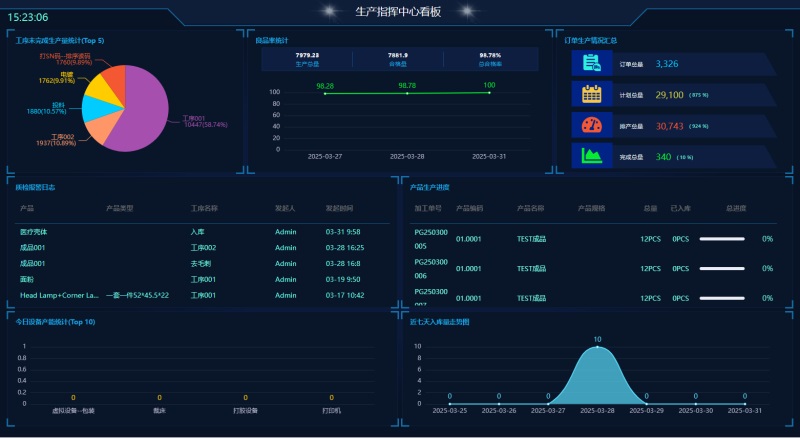Click progress bar for work order PG250300005
Screen dimensions: 800x442
[x=728, y=239]
